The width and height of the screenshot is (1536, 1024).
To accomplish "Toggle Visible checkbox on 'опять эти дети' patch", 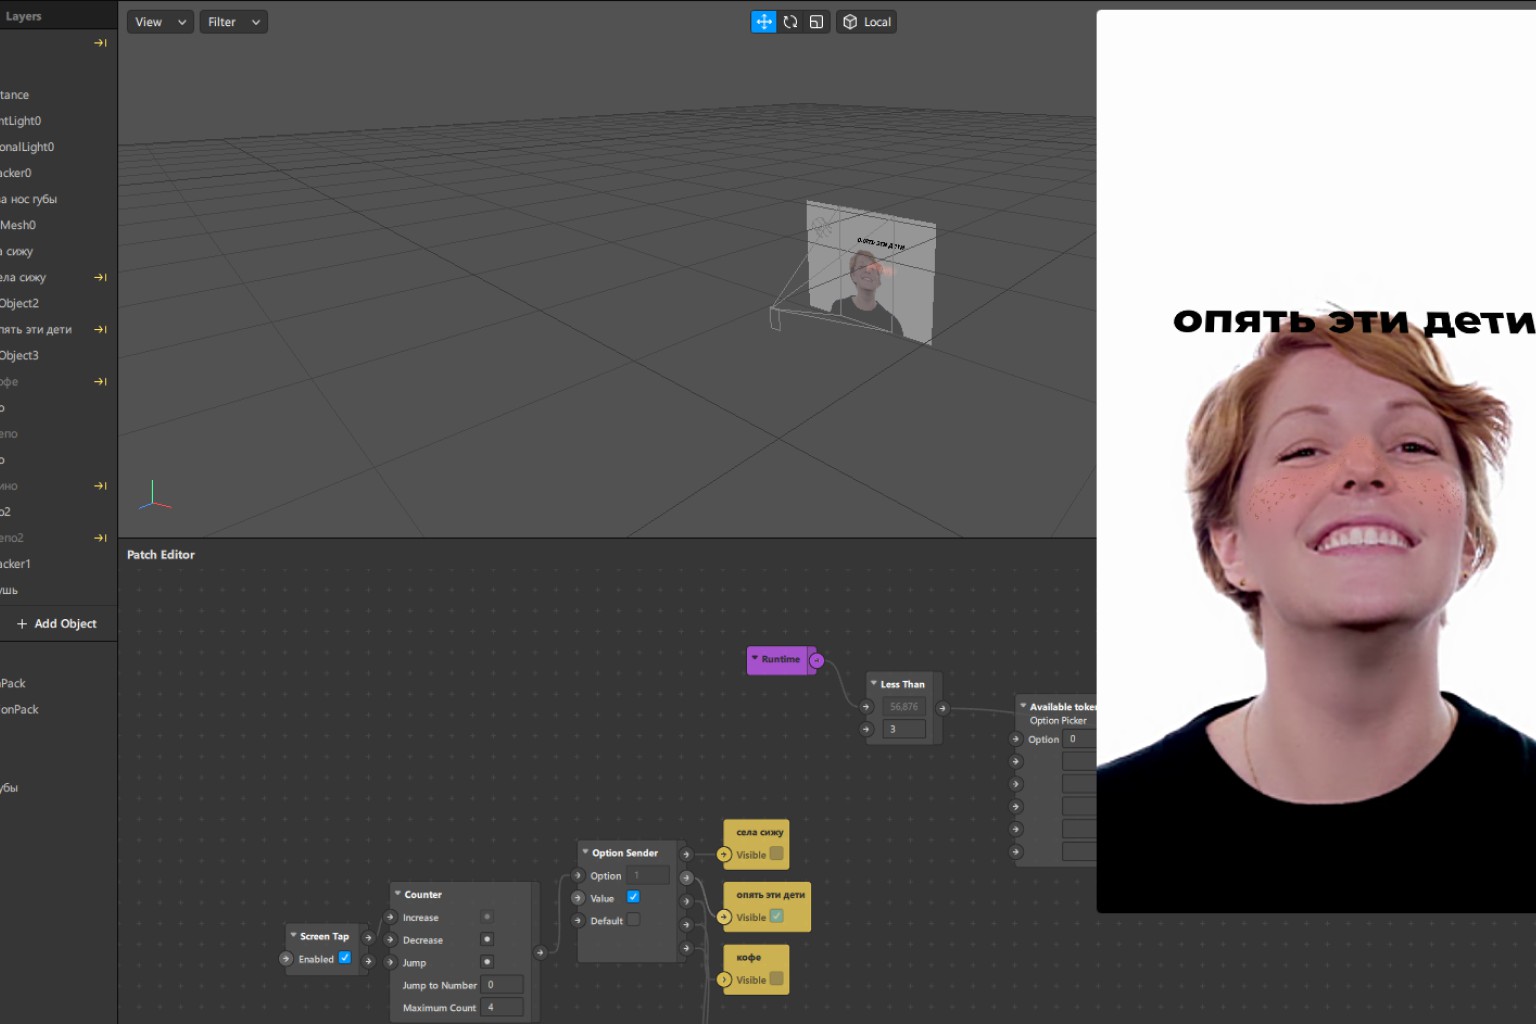I will [777, 916].
